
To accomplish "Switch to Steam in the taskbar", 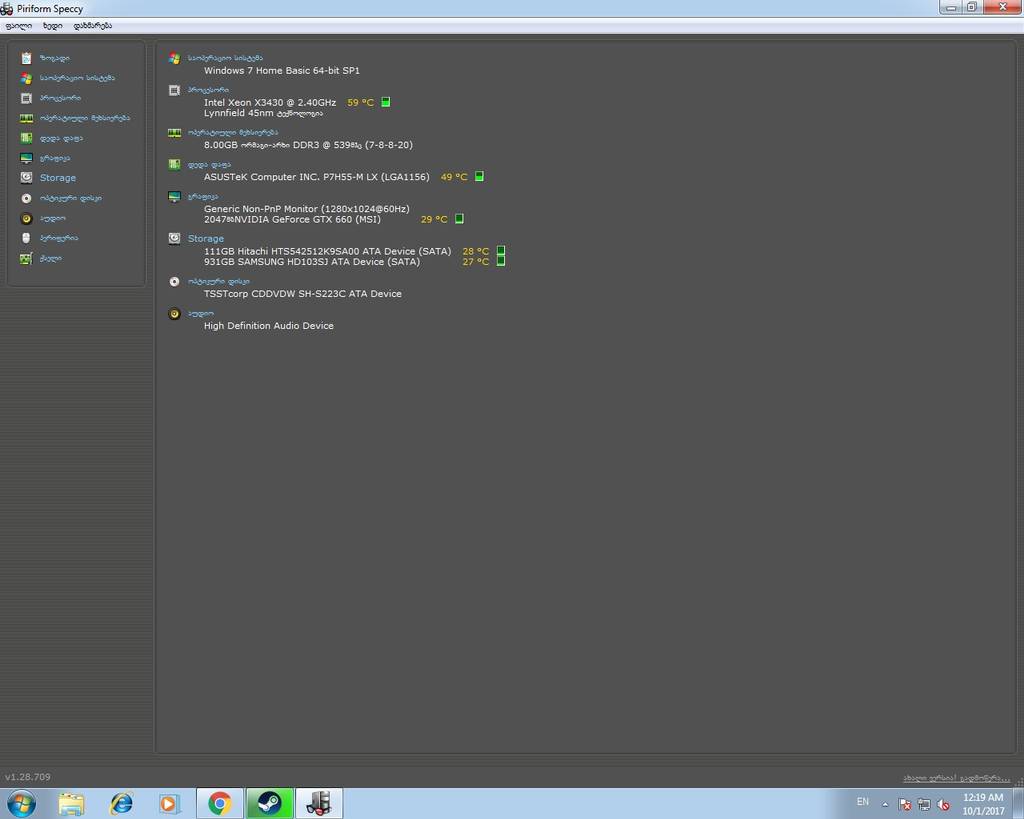I will [x=269, y=803].
